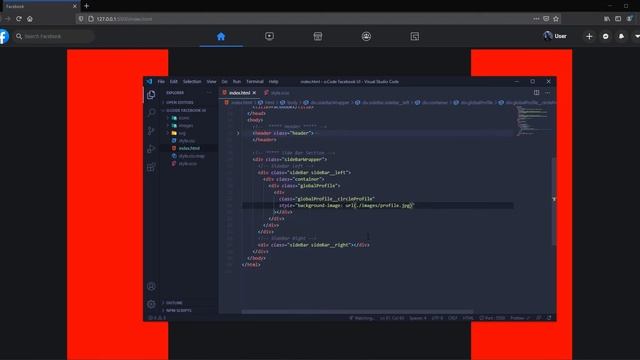Bookmark this page with the star icon
This screenshot has height=360, width=640.
556,19
